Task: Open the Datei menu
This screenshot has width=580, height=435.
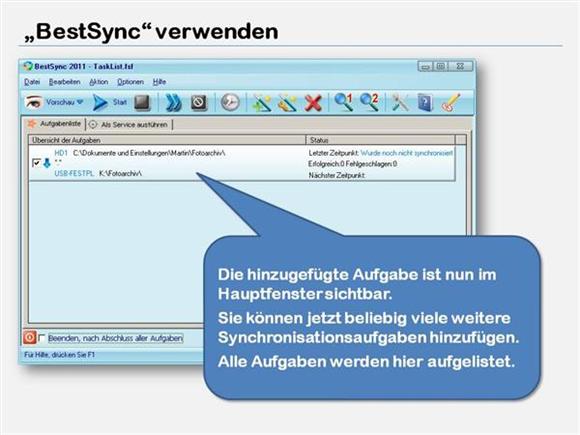Action: [x=32, y=82]
